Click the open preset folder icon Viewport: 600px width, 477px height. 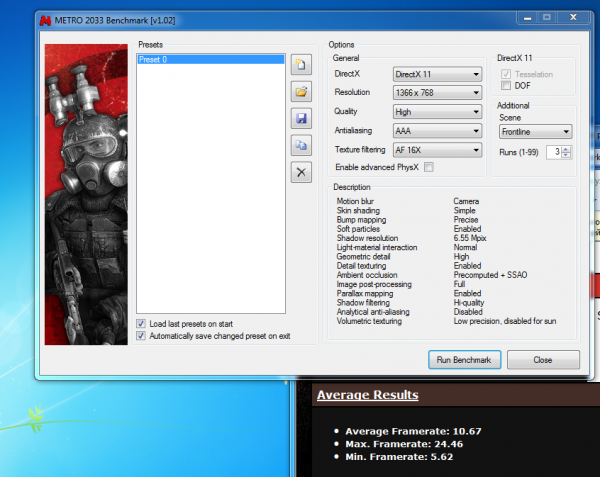pyautogui.click(x=300, y=92)
